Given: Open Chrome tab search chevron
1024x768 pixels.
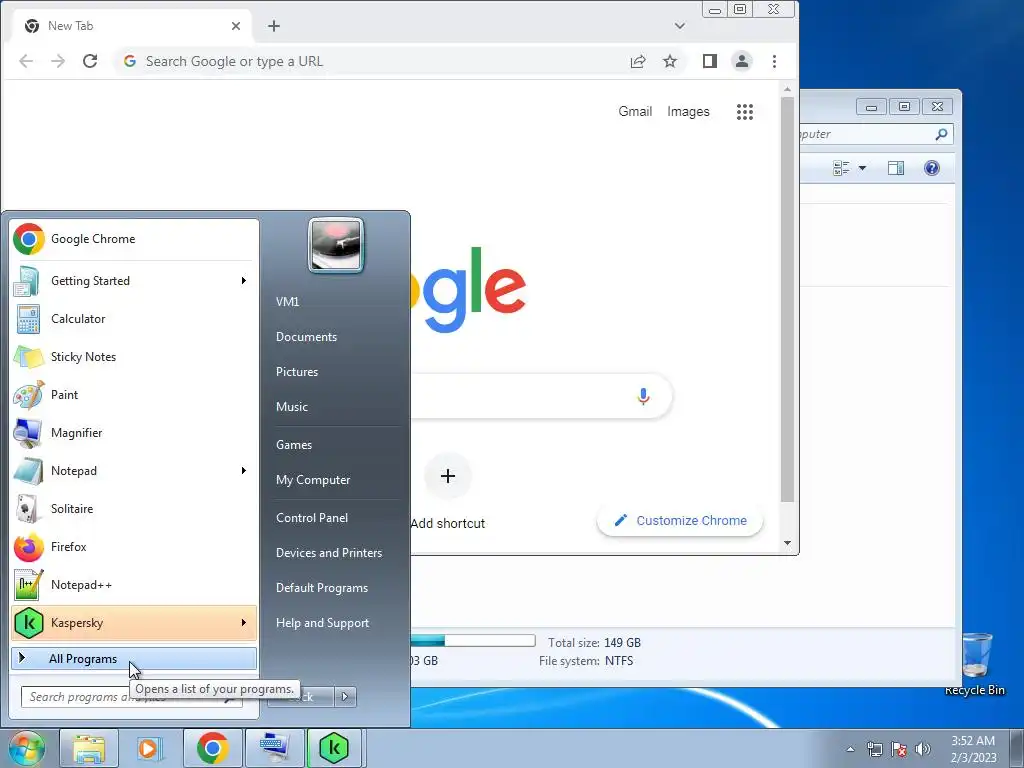Looking at the screenshot, I should 680,26.
